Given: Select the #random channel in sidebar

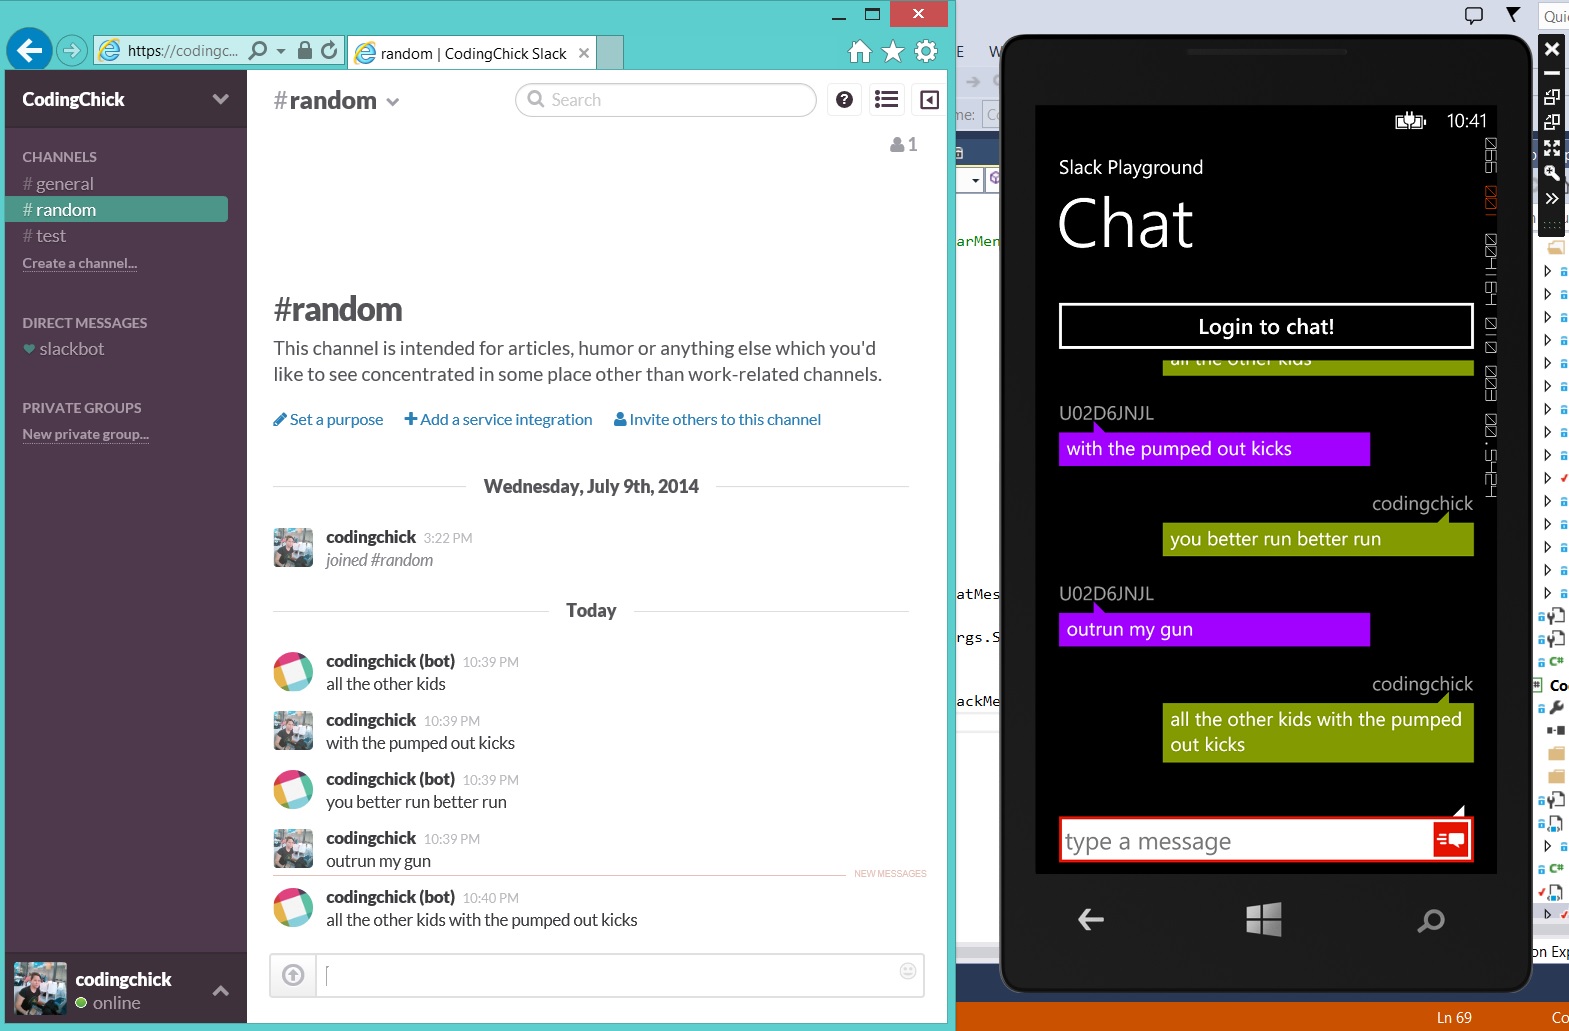Looking at the screenshot, I should tap(117, 209).
